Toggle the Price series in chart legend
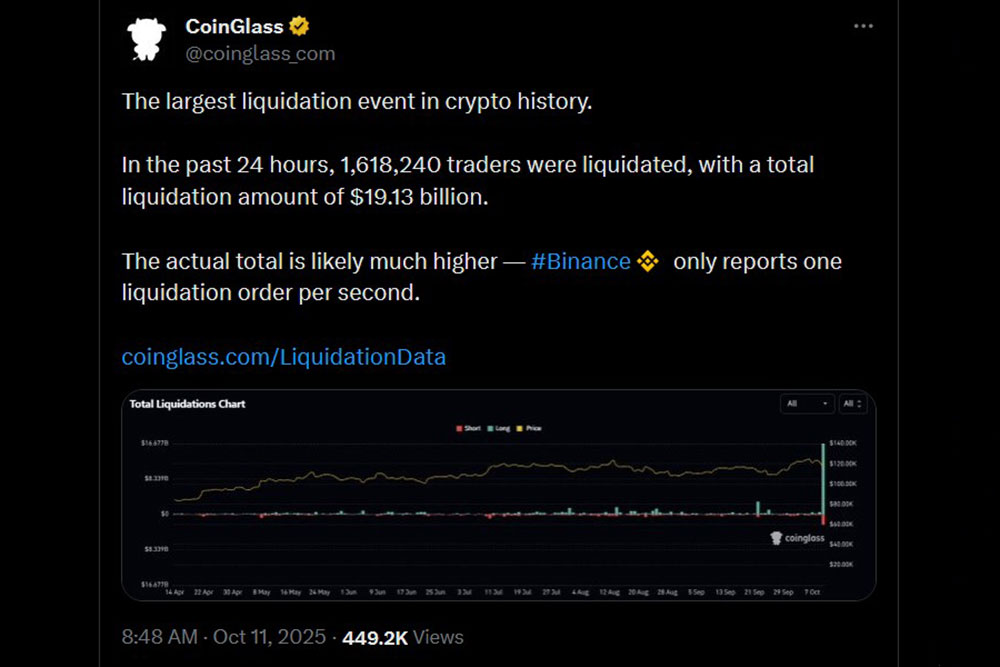1000x667 pixels. tap(532, 428)
